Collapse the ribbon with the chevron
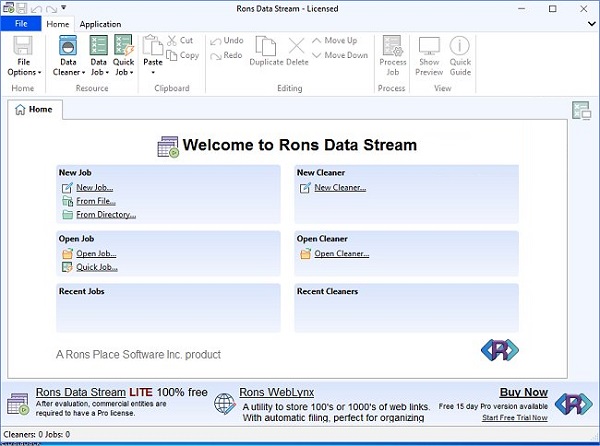The height and width of the screenshot is (446, 600). point(591,24)
